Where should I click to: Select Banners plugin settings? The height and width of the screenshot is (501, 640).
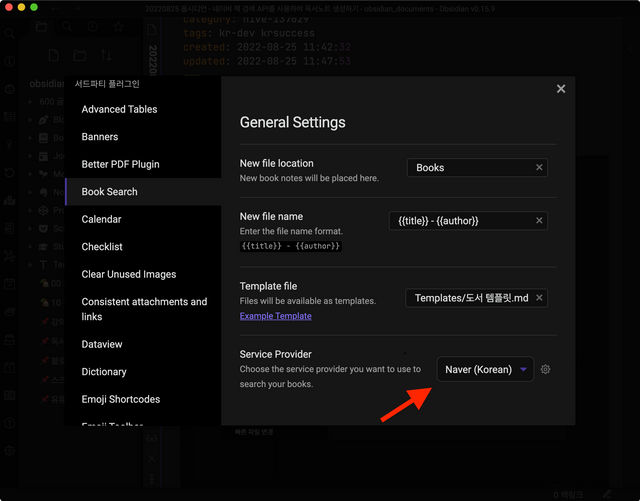[x=143, y=136]
